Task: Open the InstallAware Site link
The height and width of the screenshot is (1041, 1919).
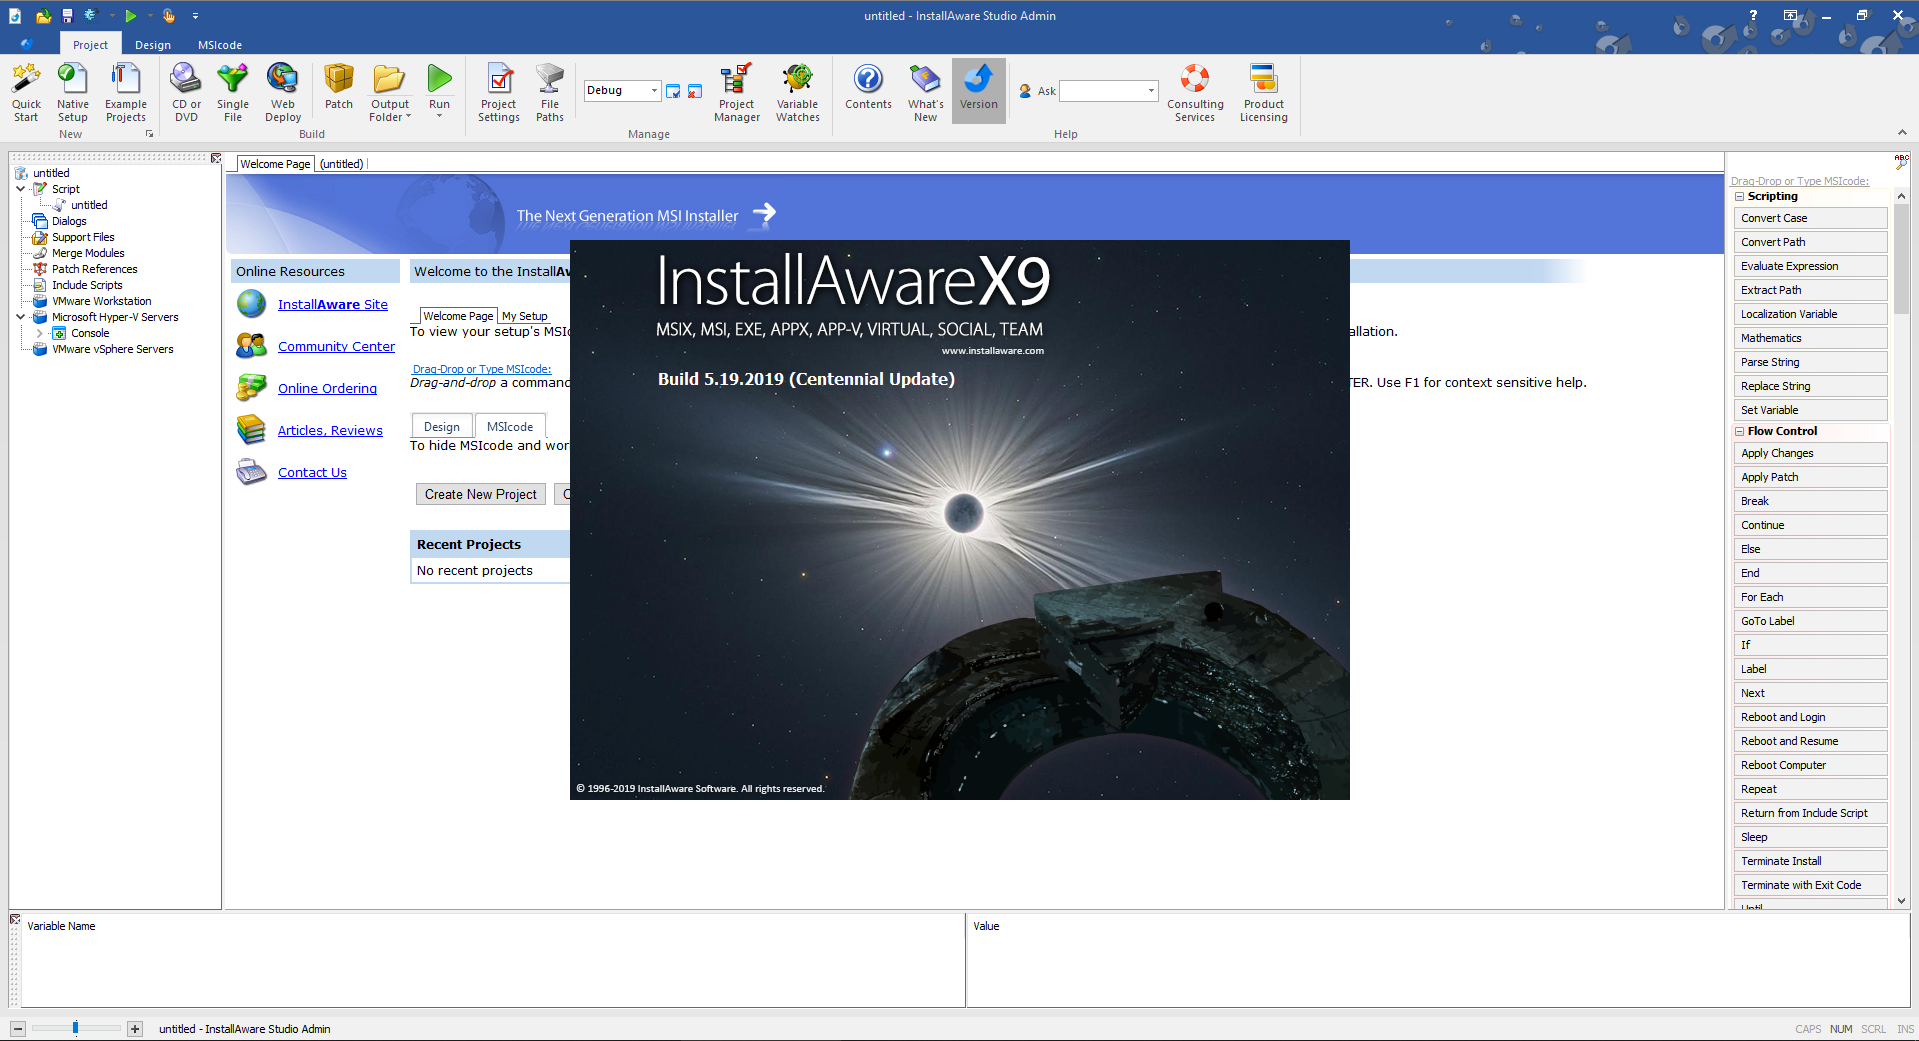Action: 333,305
